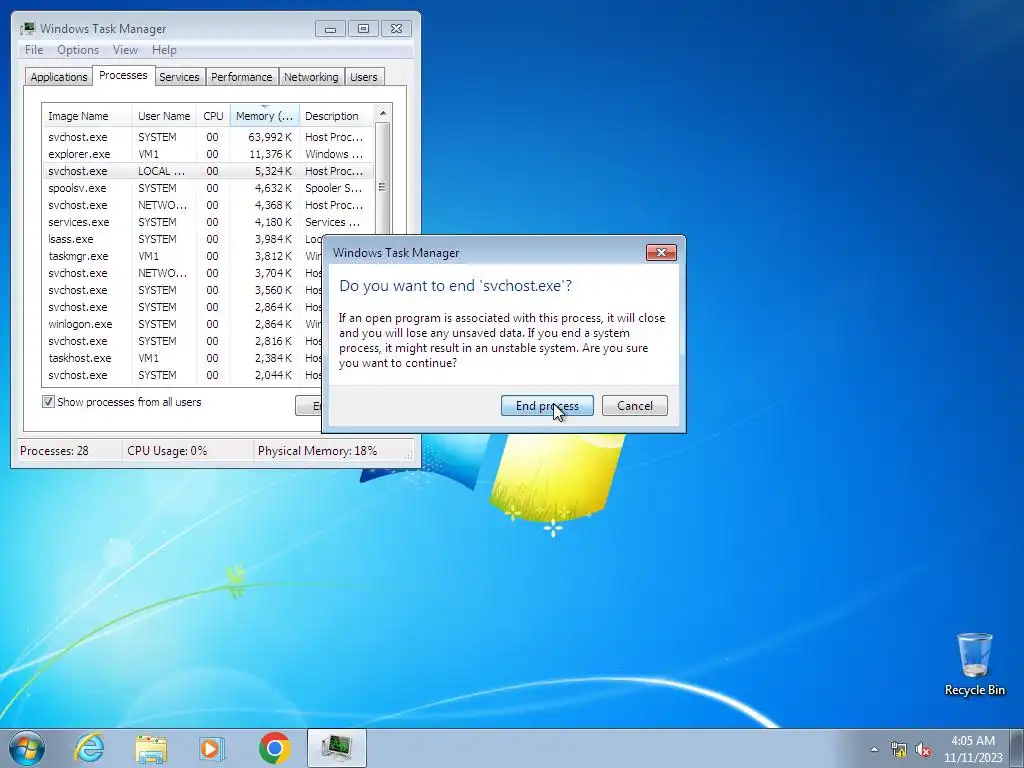Close the Windows Task Manager window

click(396, 29)
